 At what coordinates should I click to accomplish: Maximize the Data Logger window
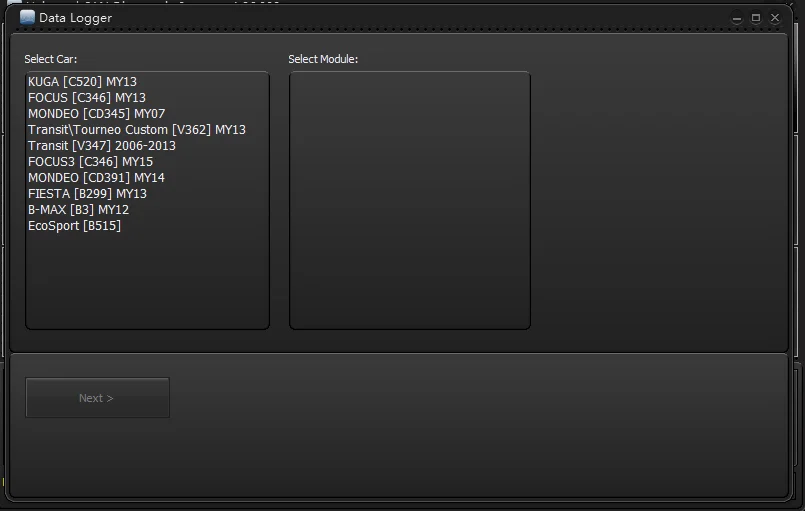pyautogui.click(x=756, y=18)
